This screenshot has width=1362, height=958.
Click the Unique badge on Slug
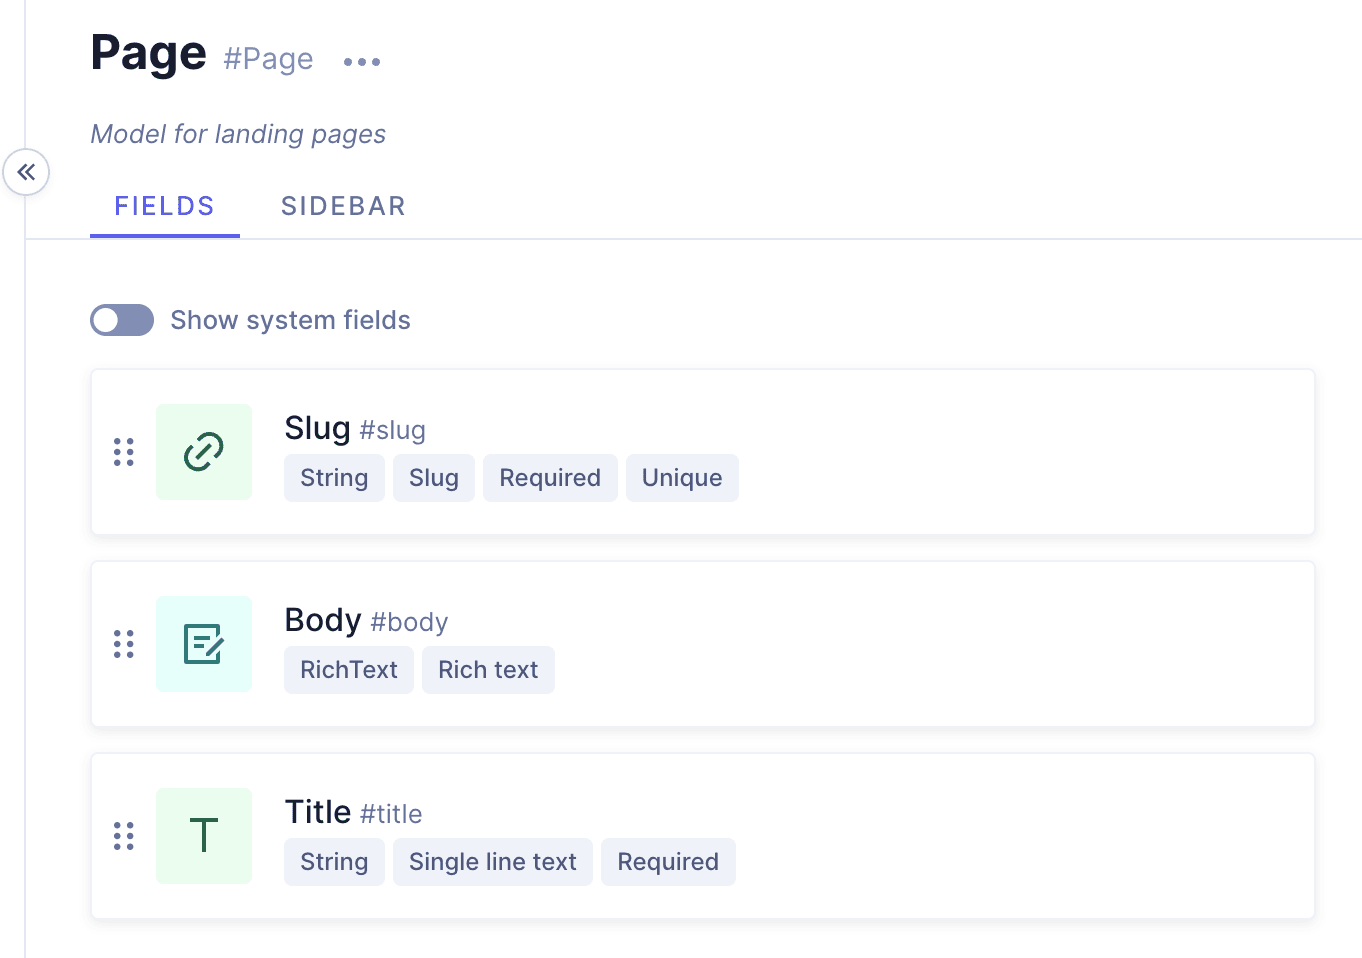pyautogui.click(x=682, y=478)
